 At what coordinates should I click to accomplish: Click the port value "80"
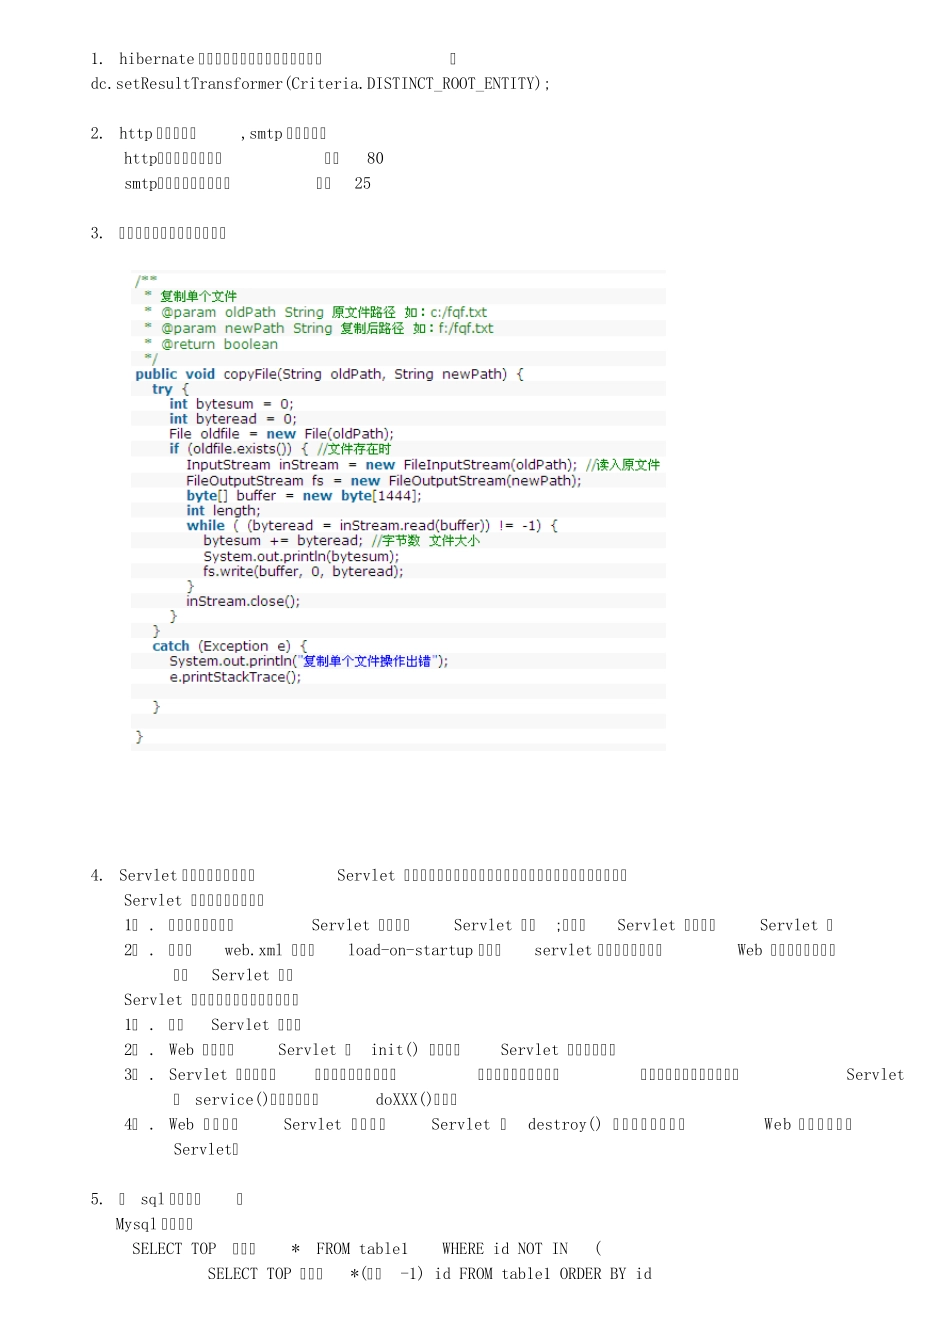point(375,158)
